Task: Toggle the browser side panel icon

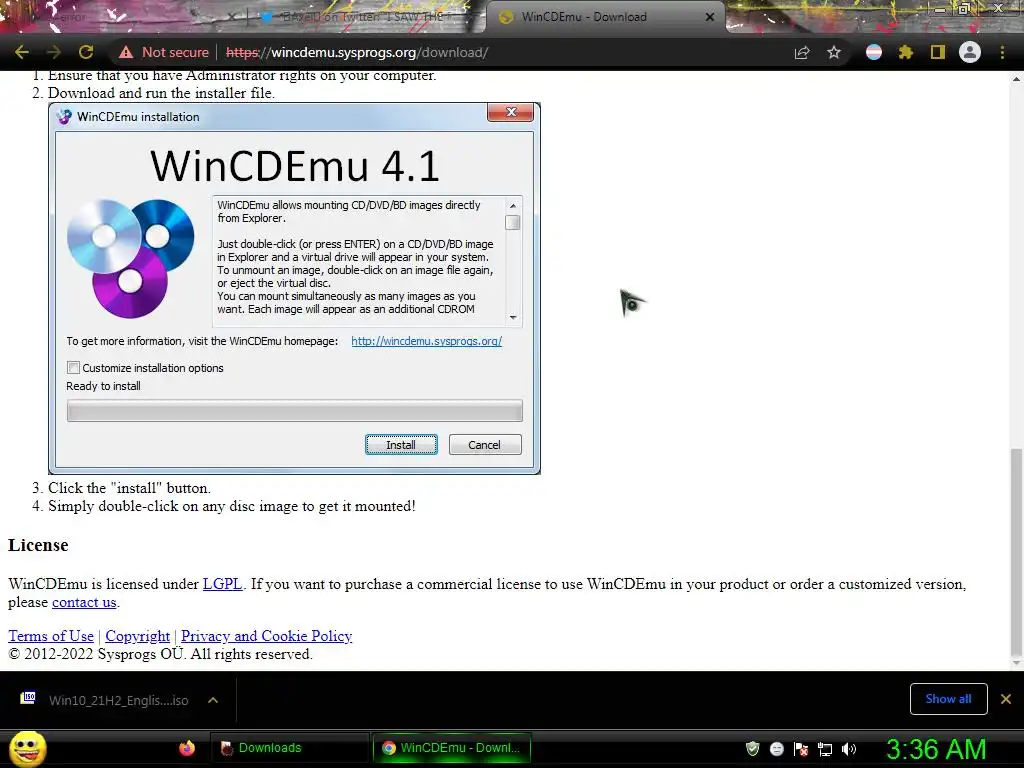Action: 938,52
